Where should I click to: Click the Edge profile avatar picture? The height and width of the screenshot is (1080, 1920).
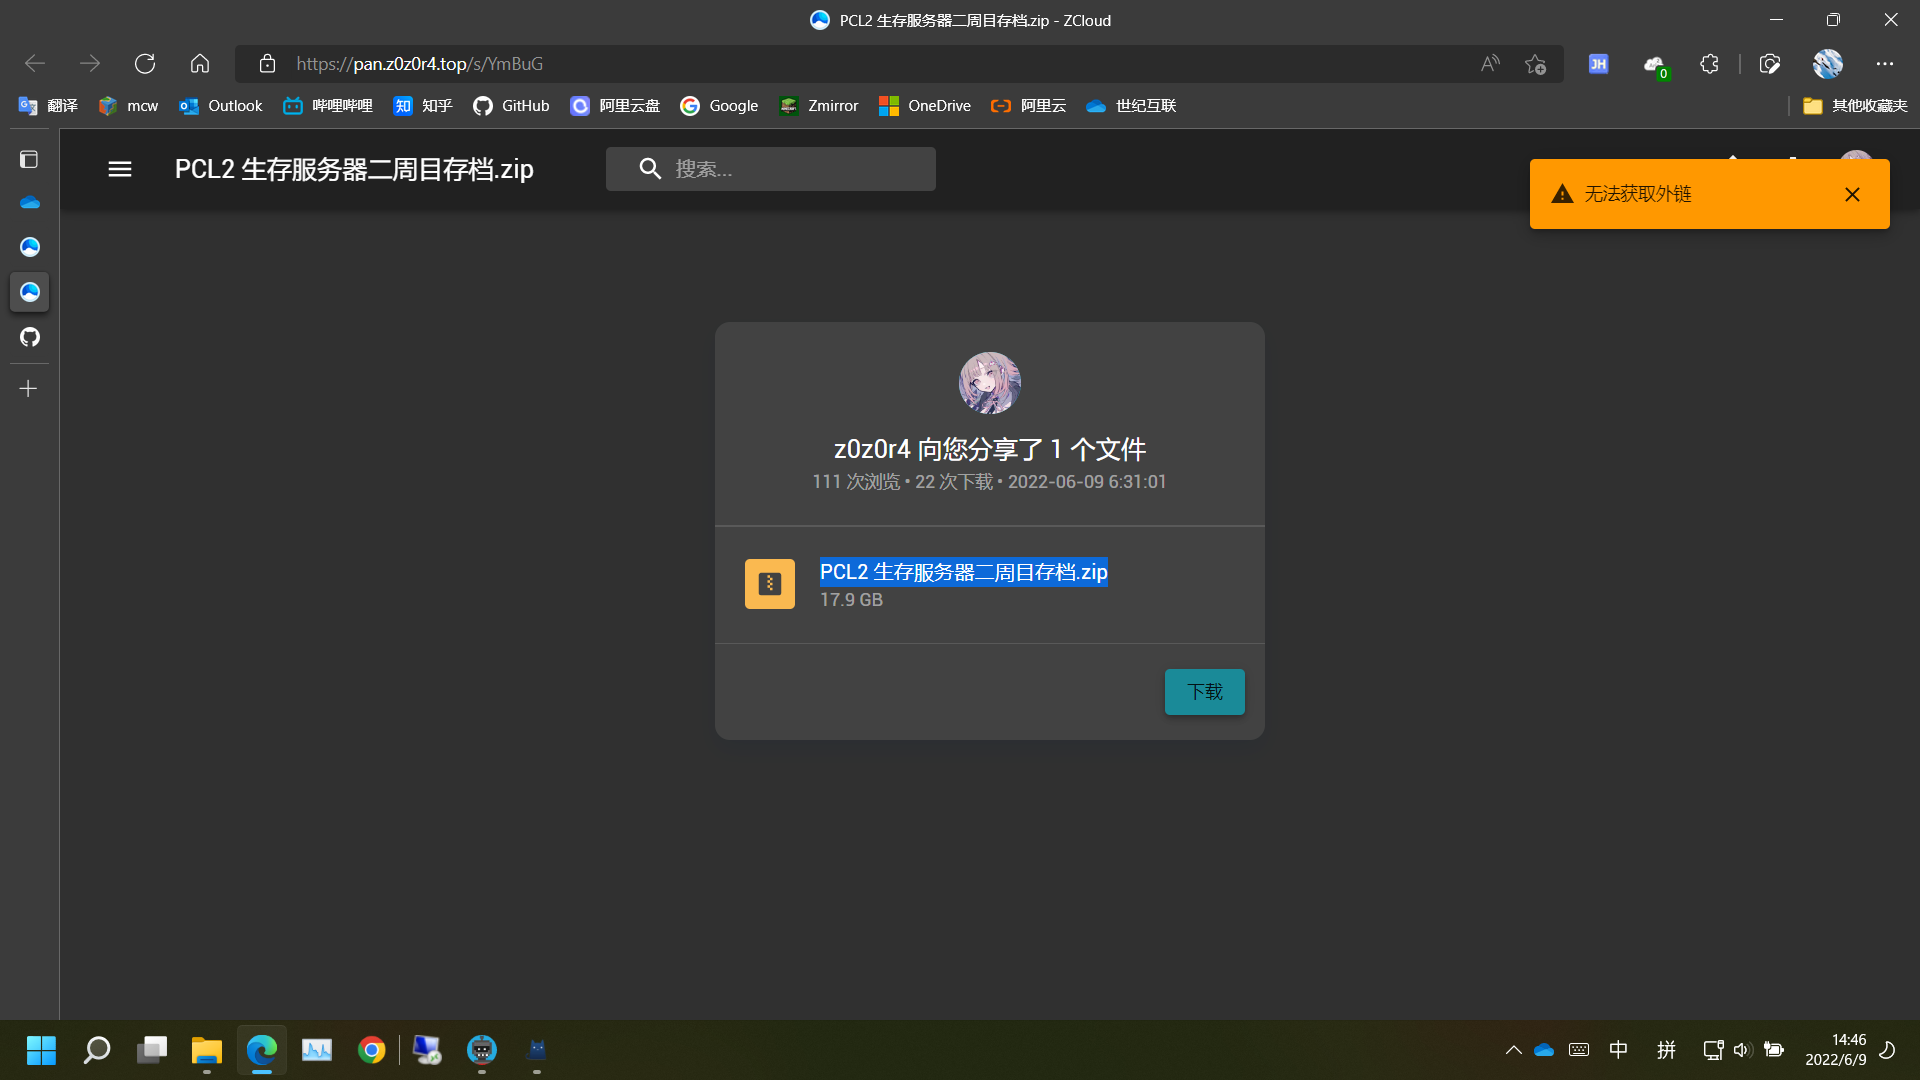(x=1828, y=63)
